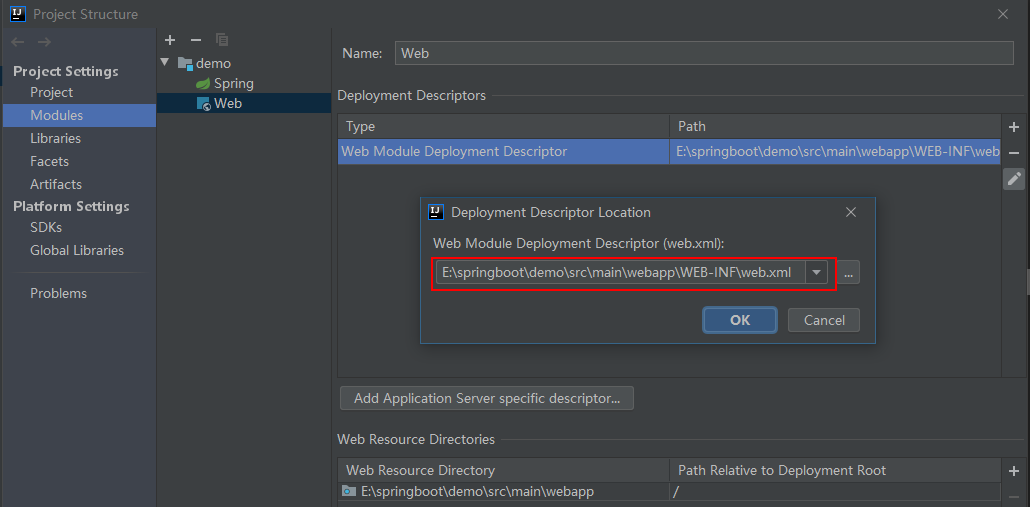The width and height of the screenshot is (1030, 507).
Task: Click the copy module icon
Action: (222, 40)
